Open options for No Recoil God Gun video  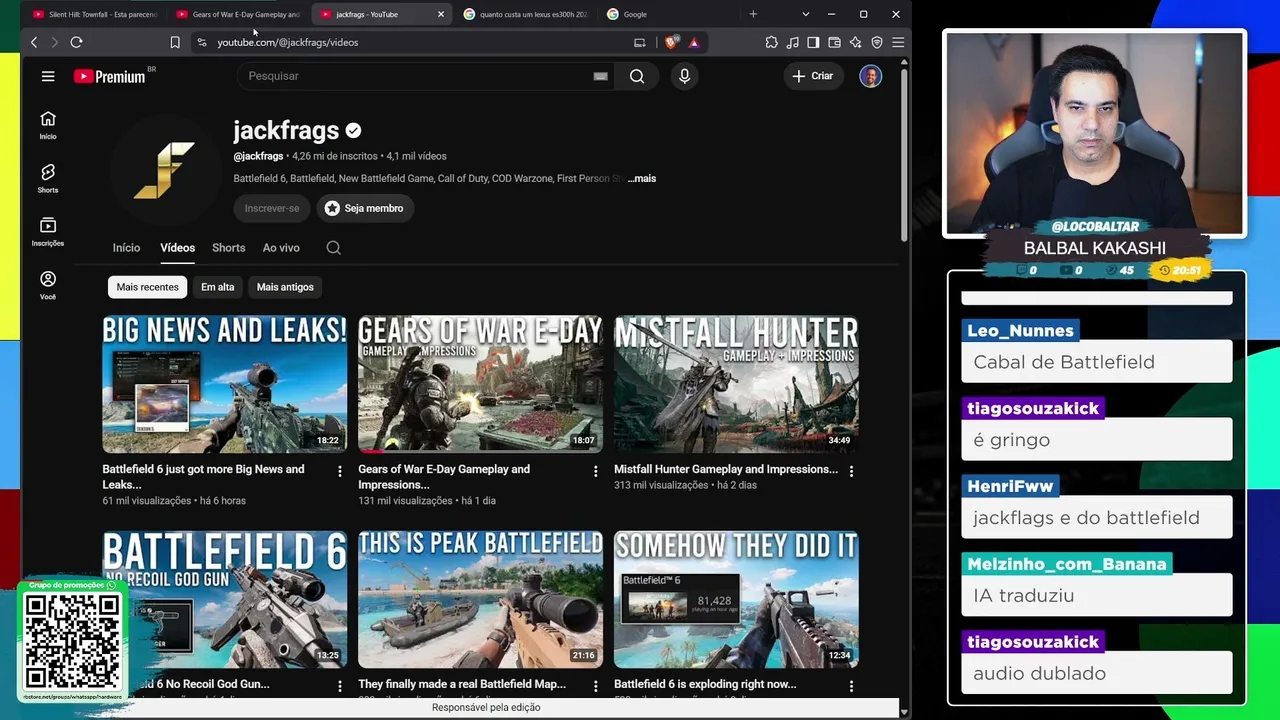(x=340, y=687)
